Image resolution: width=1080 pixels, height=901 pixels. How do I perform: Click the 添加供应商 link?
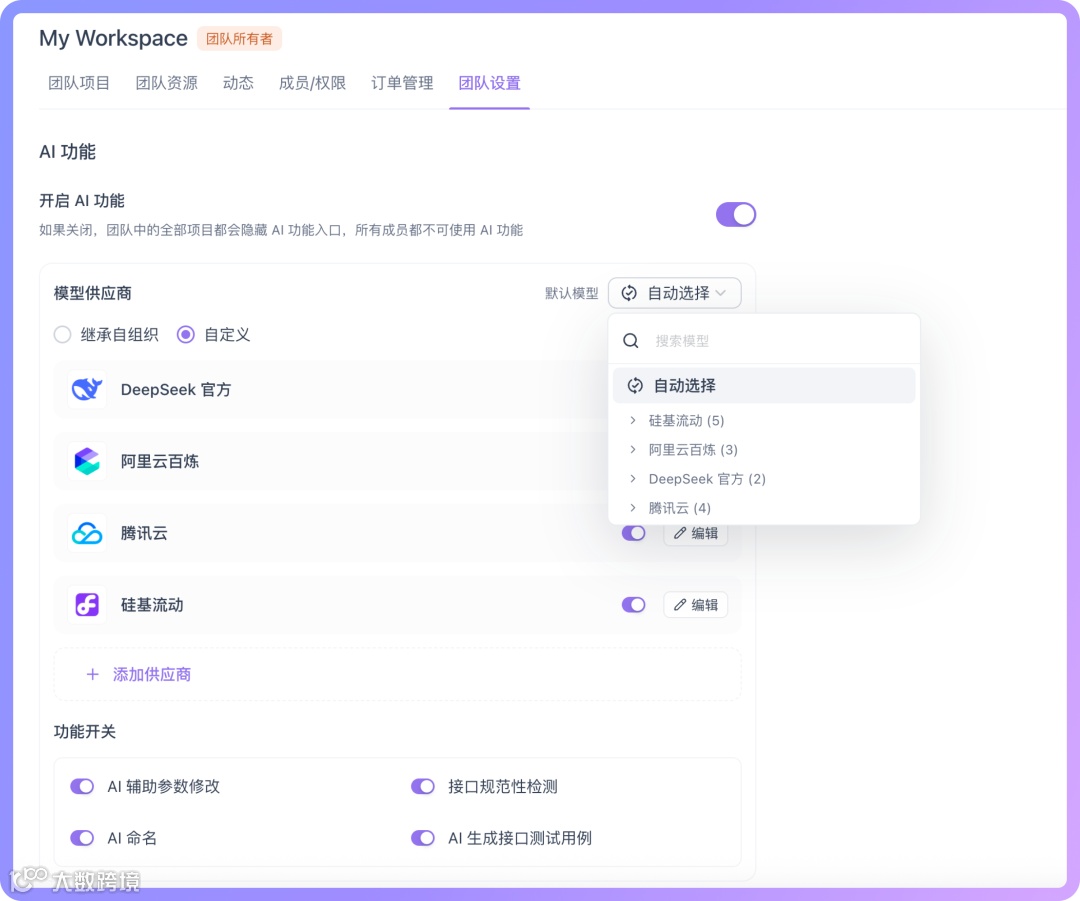(152, 674)
